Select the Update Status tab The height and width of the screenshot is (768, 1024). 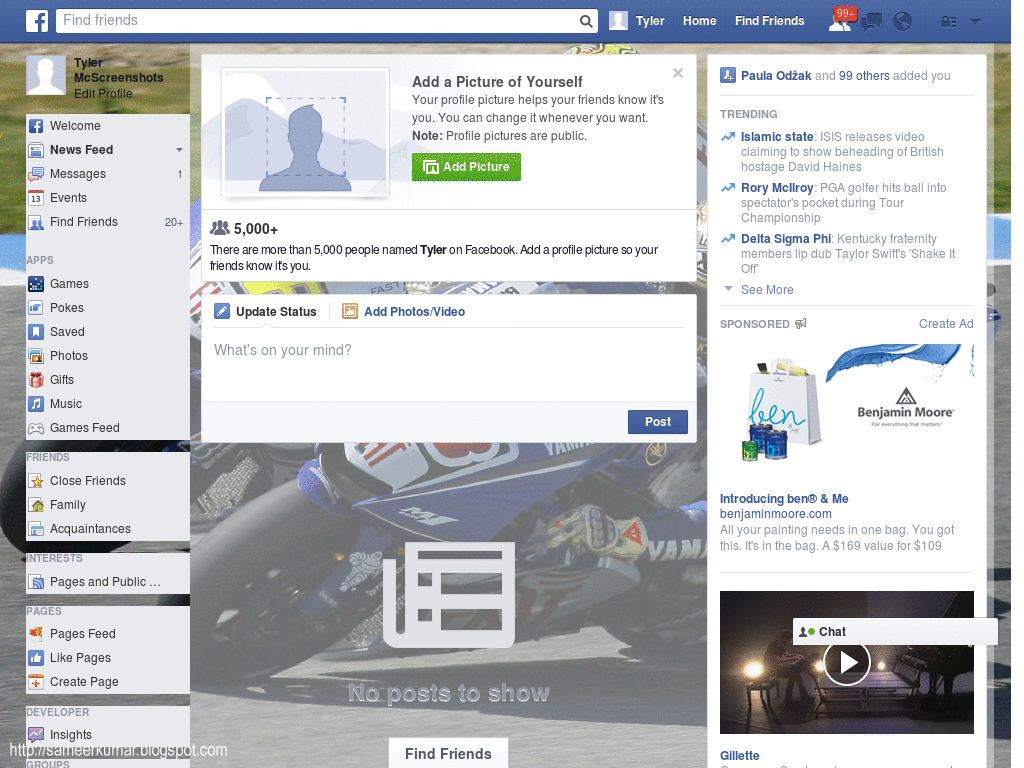click(265, 312)
